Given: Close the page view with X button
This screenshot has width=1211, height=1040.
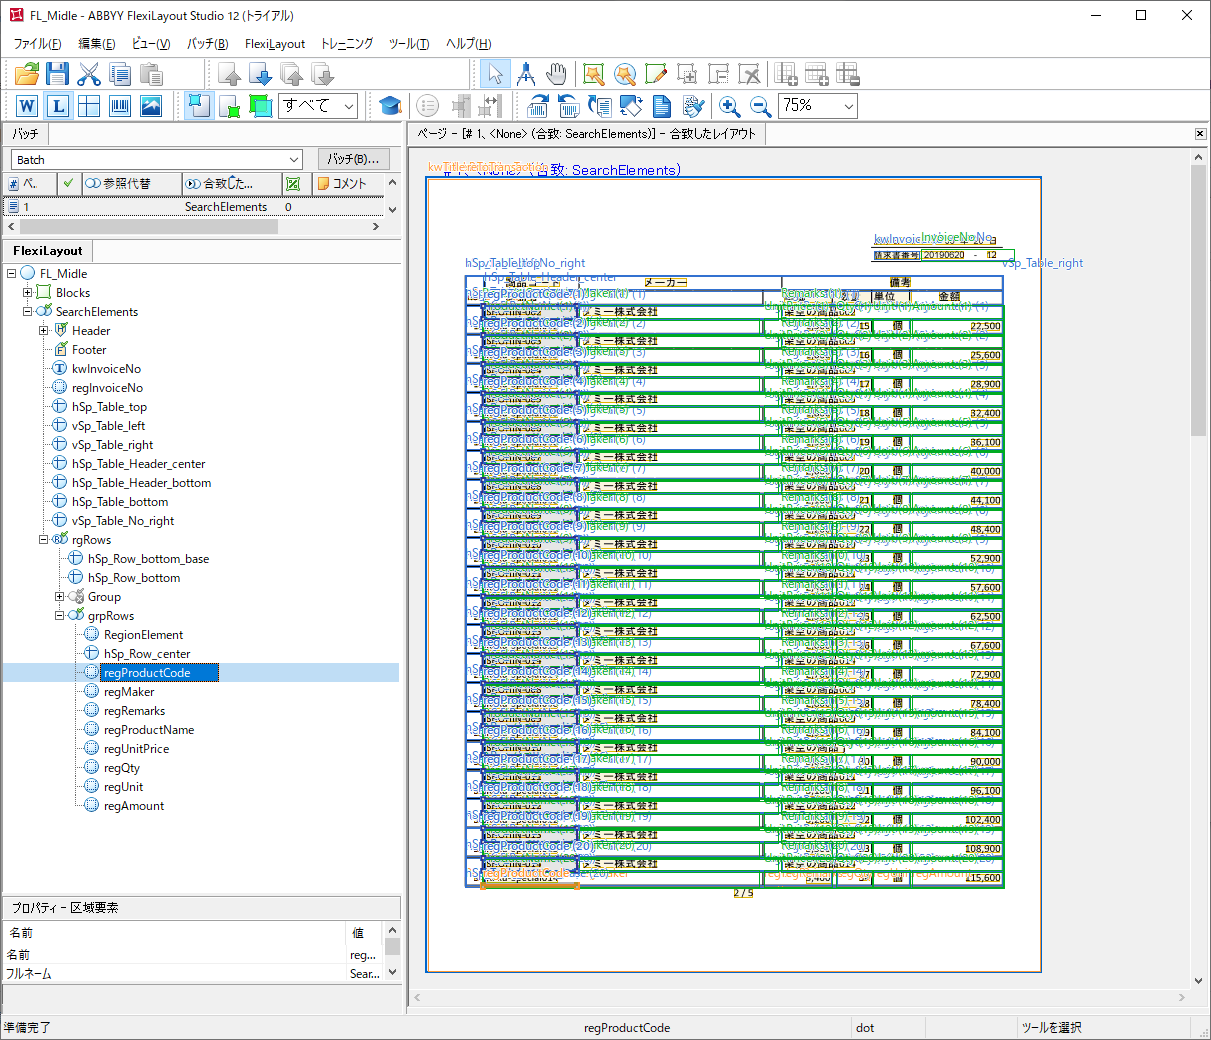Looking at the screenshot, I should (1200, 134).
